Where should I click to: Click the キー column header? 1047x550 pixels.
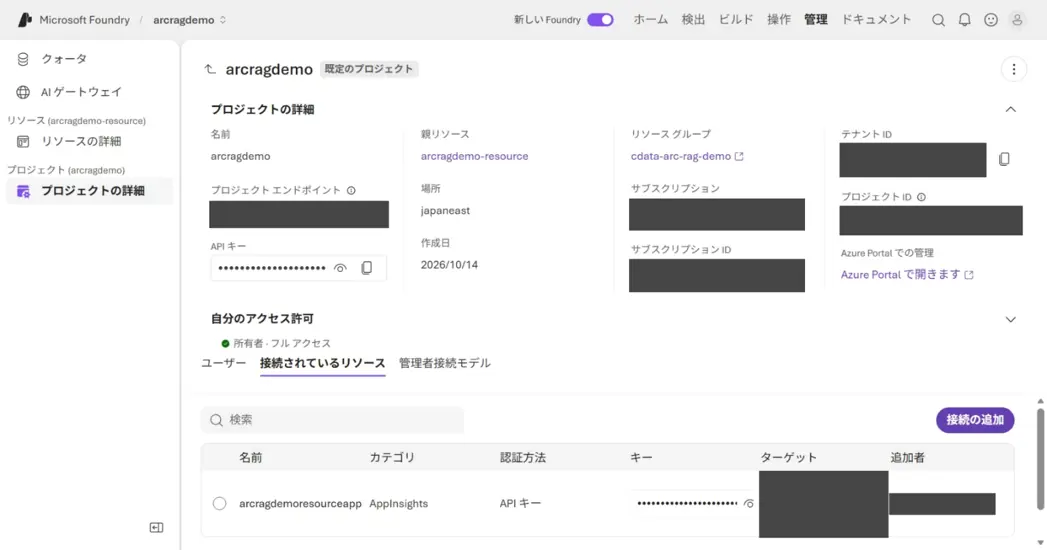click(x=641, y=457)
